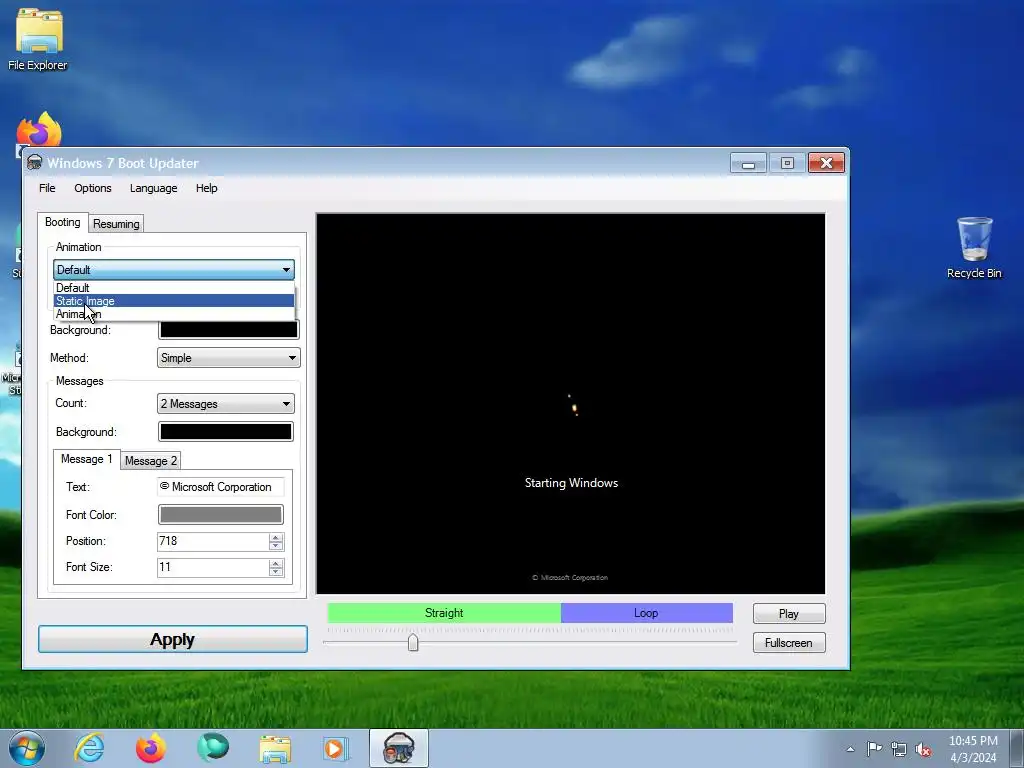Viewport: 1024px width, 768px height.
Task: Click the Position value field
Action: pyautogui.click(x=213, y=541)
